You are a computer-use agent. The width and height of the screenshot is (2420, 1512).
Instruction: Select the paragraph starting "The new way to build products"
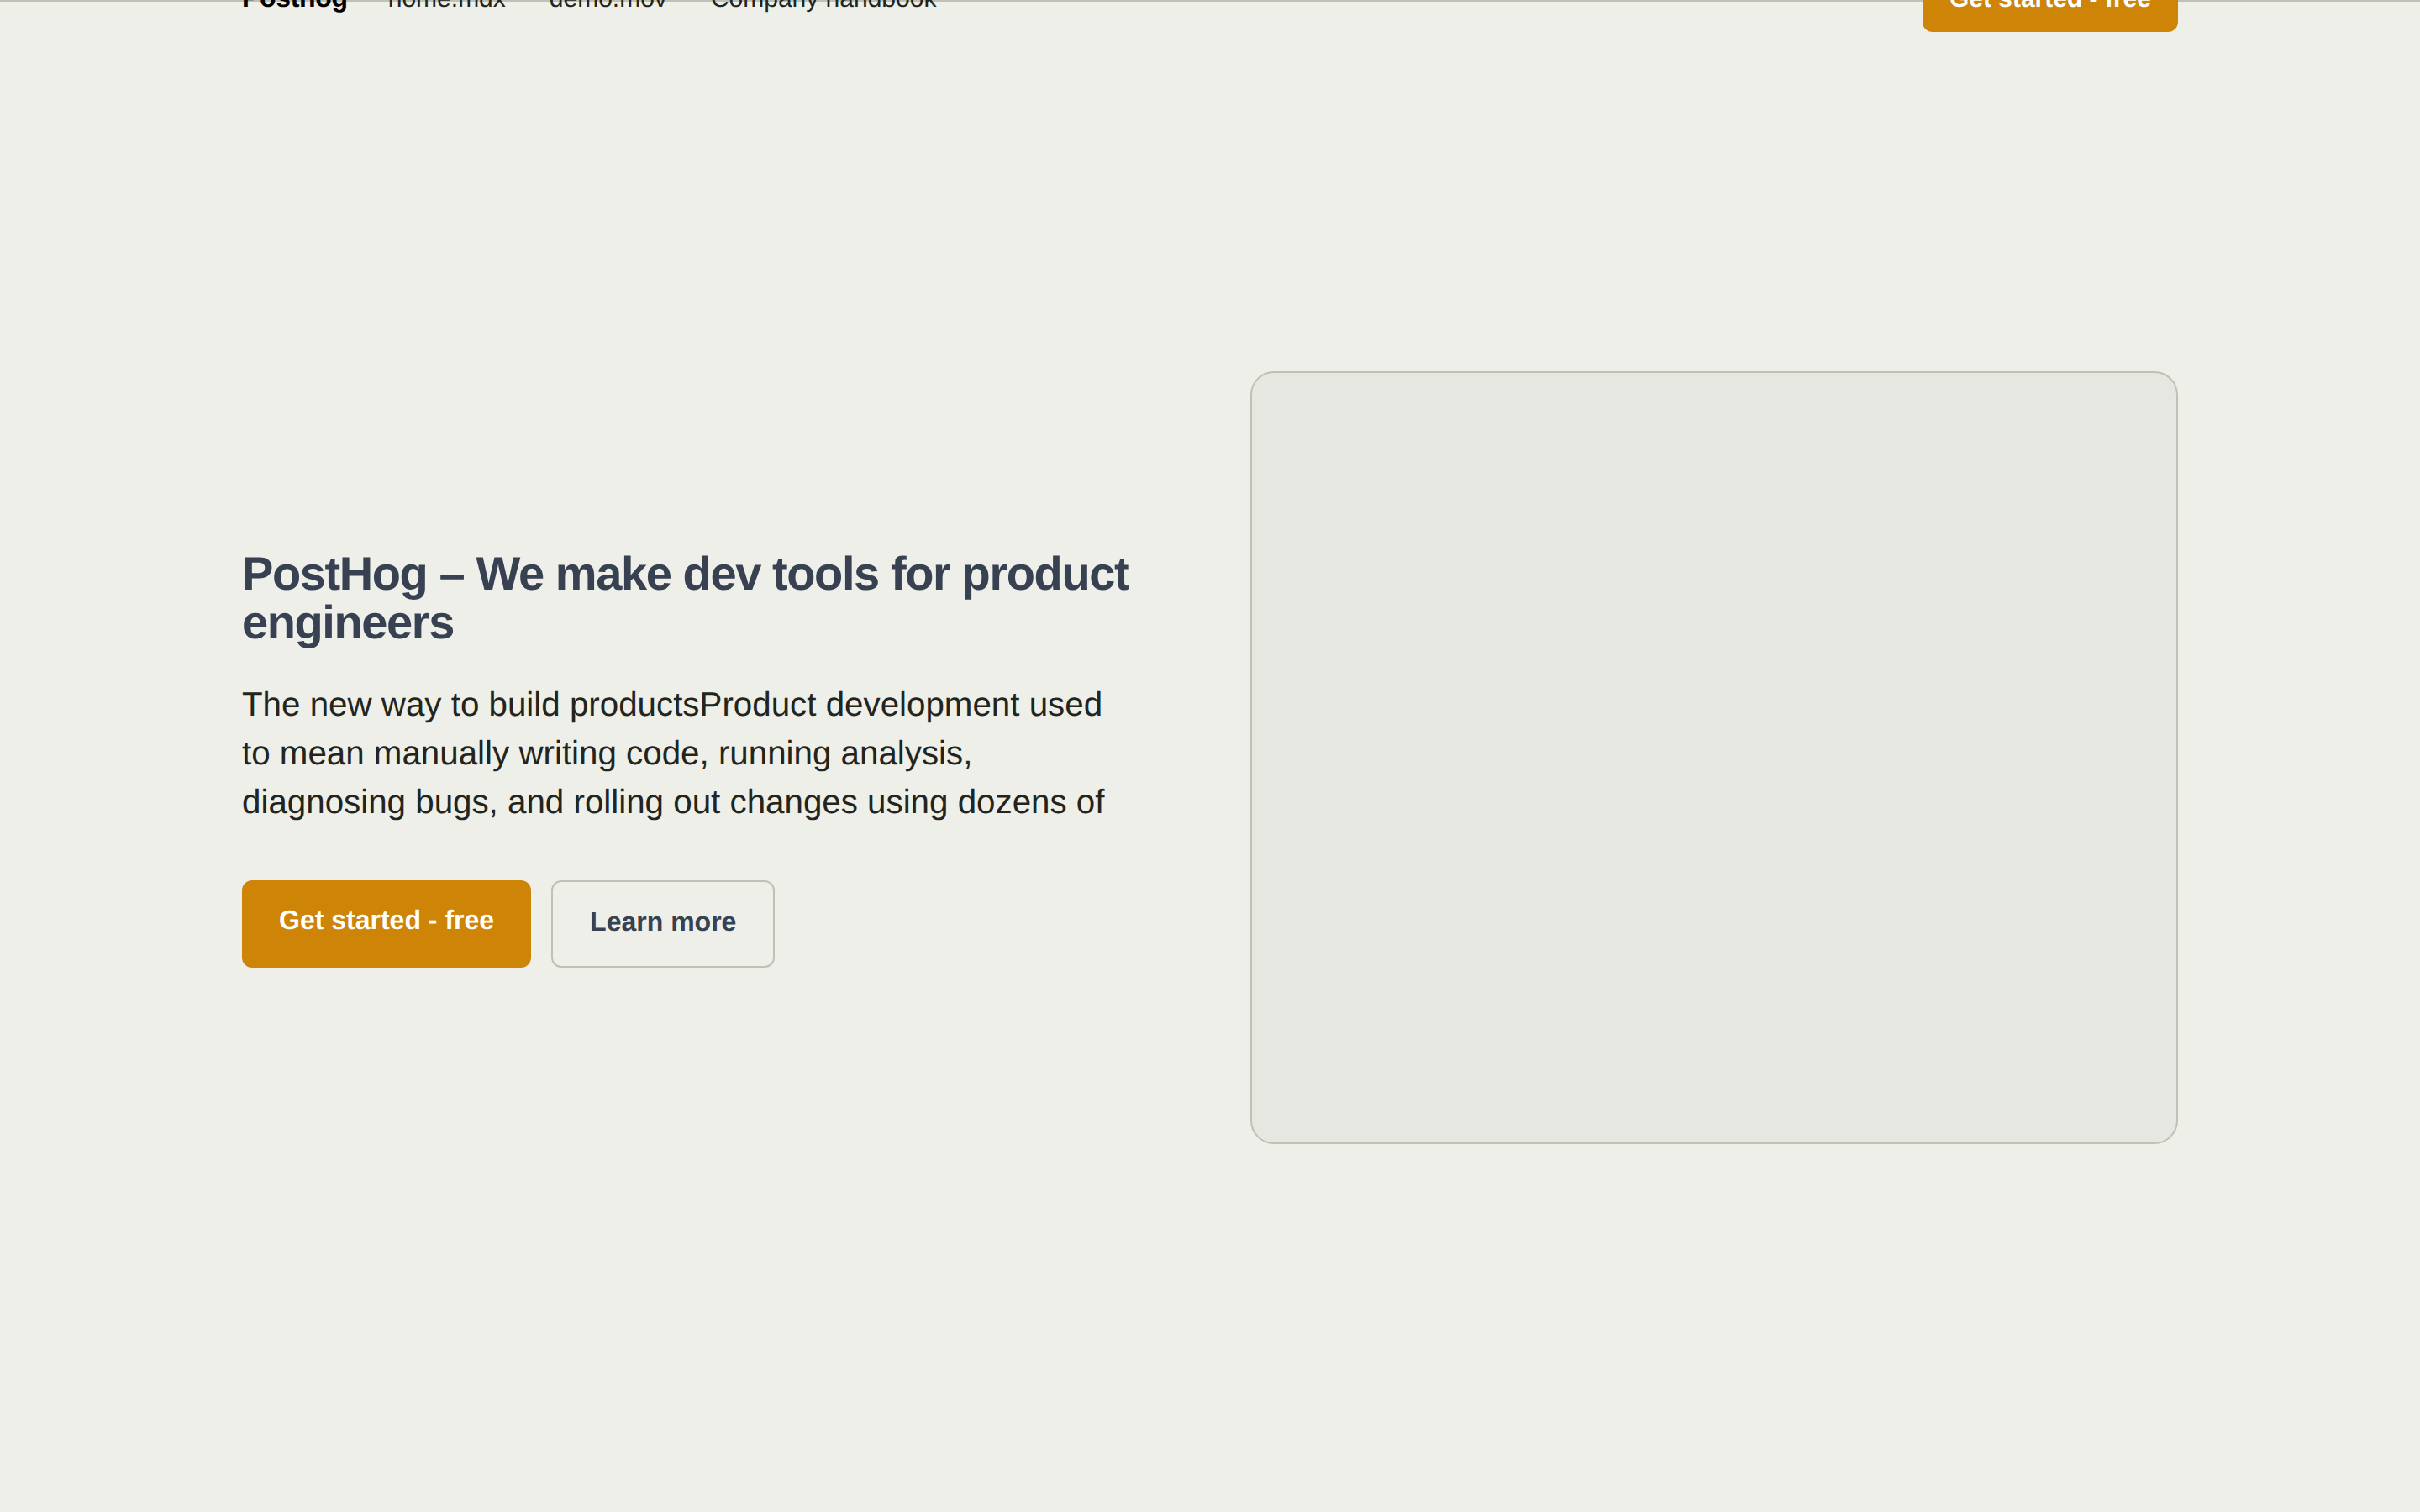point(673,753)
